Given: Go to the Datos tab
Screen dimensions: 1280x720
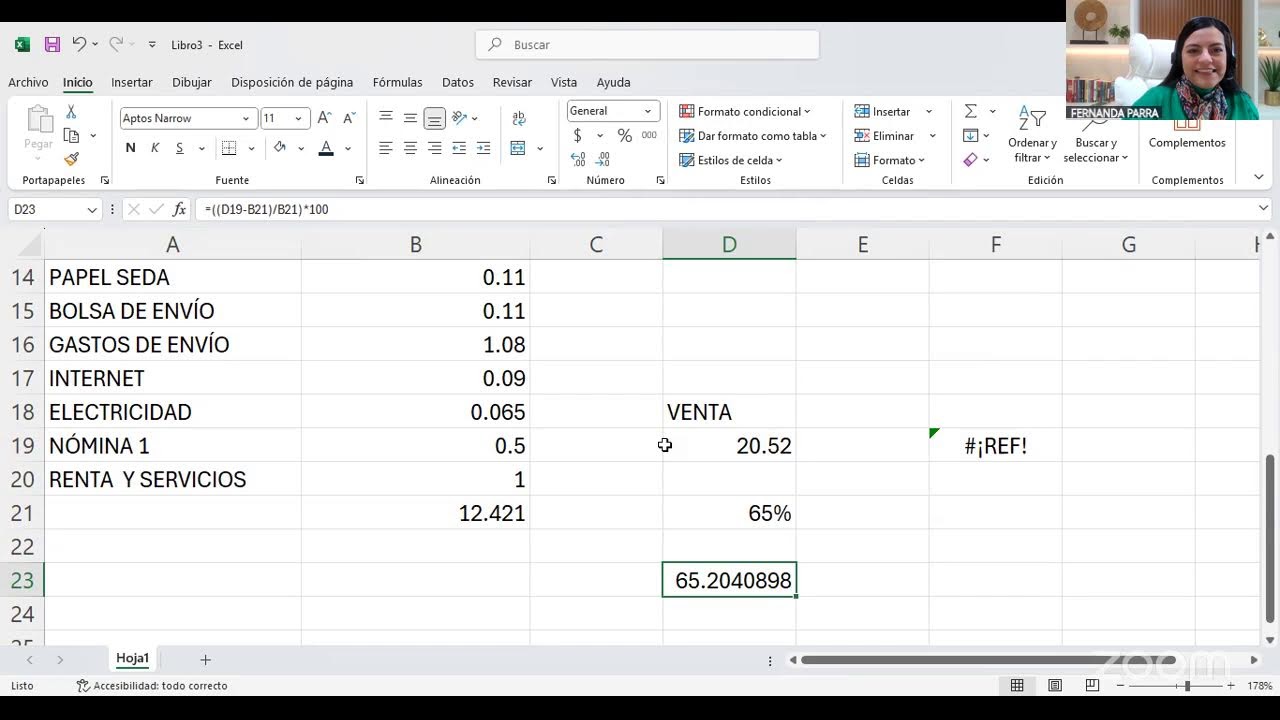Looking at the screenshot, I should tap(458, 82).
